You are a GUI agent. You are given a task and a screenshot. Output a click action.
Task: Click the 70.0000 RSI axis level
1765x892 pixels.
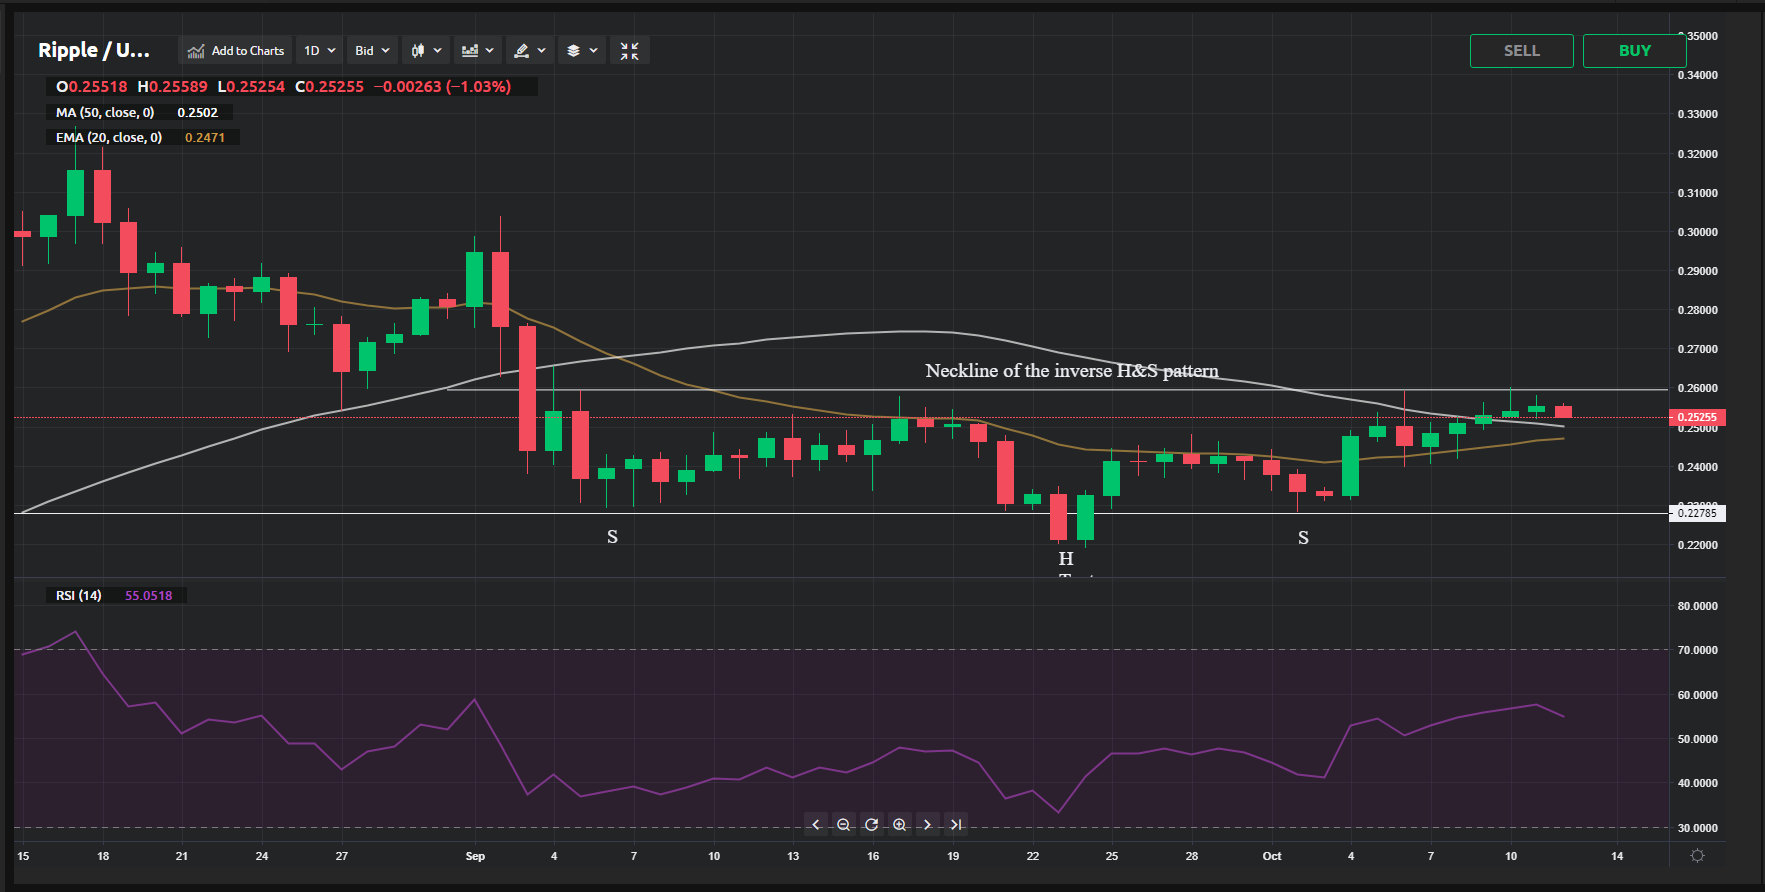[1698, 651]
